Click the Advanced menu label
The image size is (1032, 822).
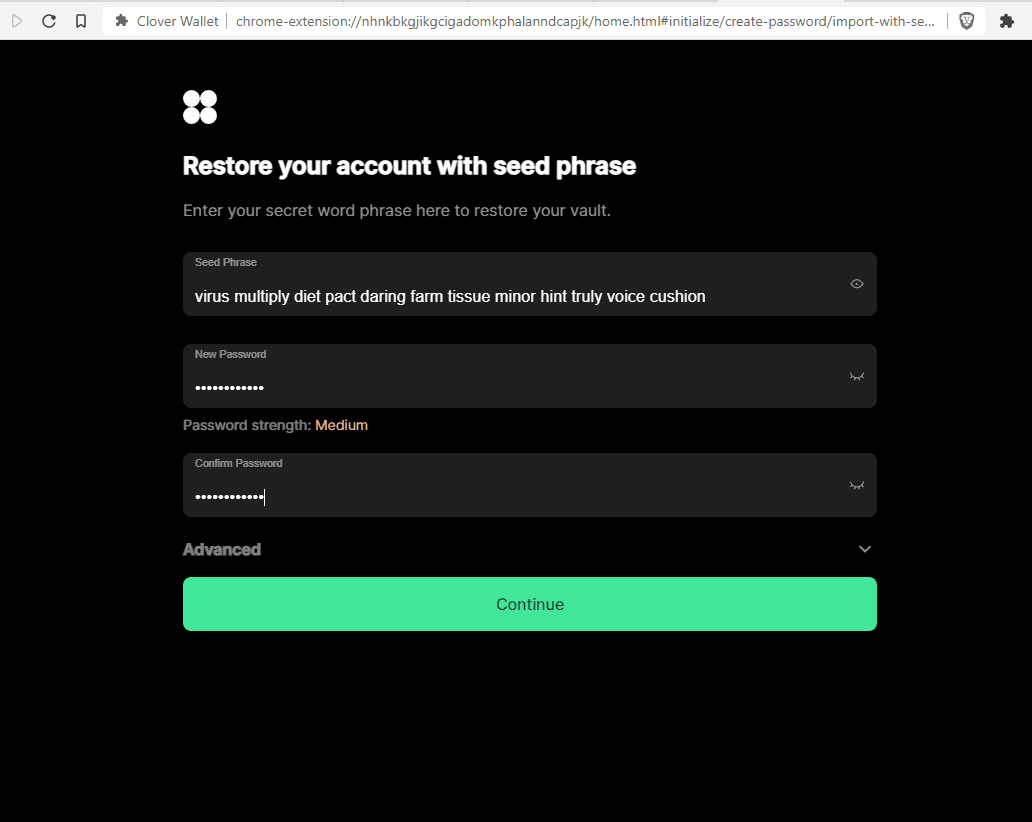(x=222, y=549)
